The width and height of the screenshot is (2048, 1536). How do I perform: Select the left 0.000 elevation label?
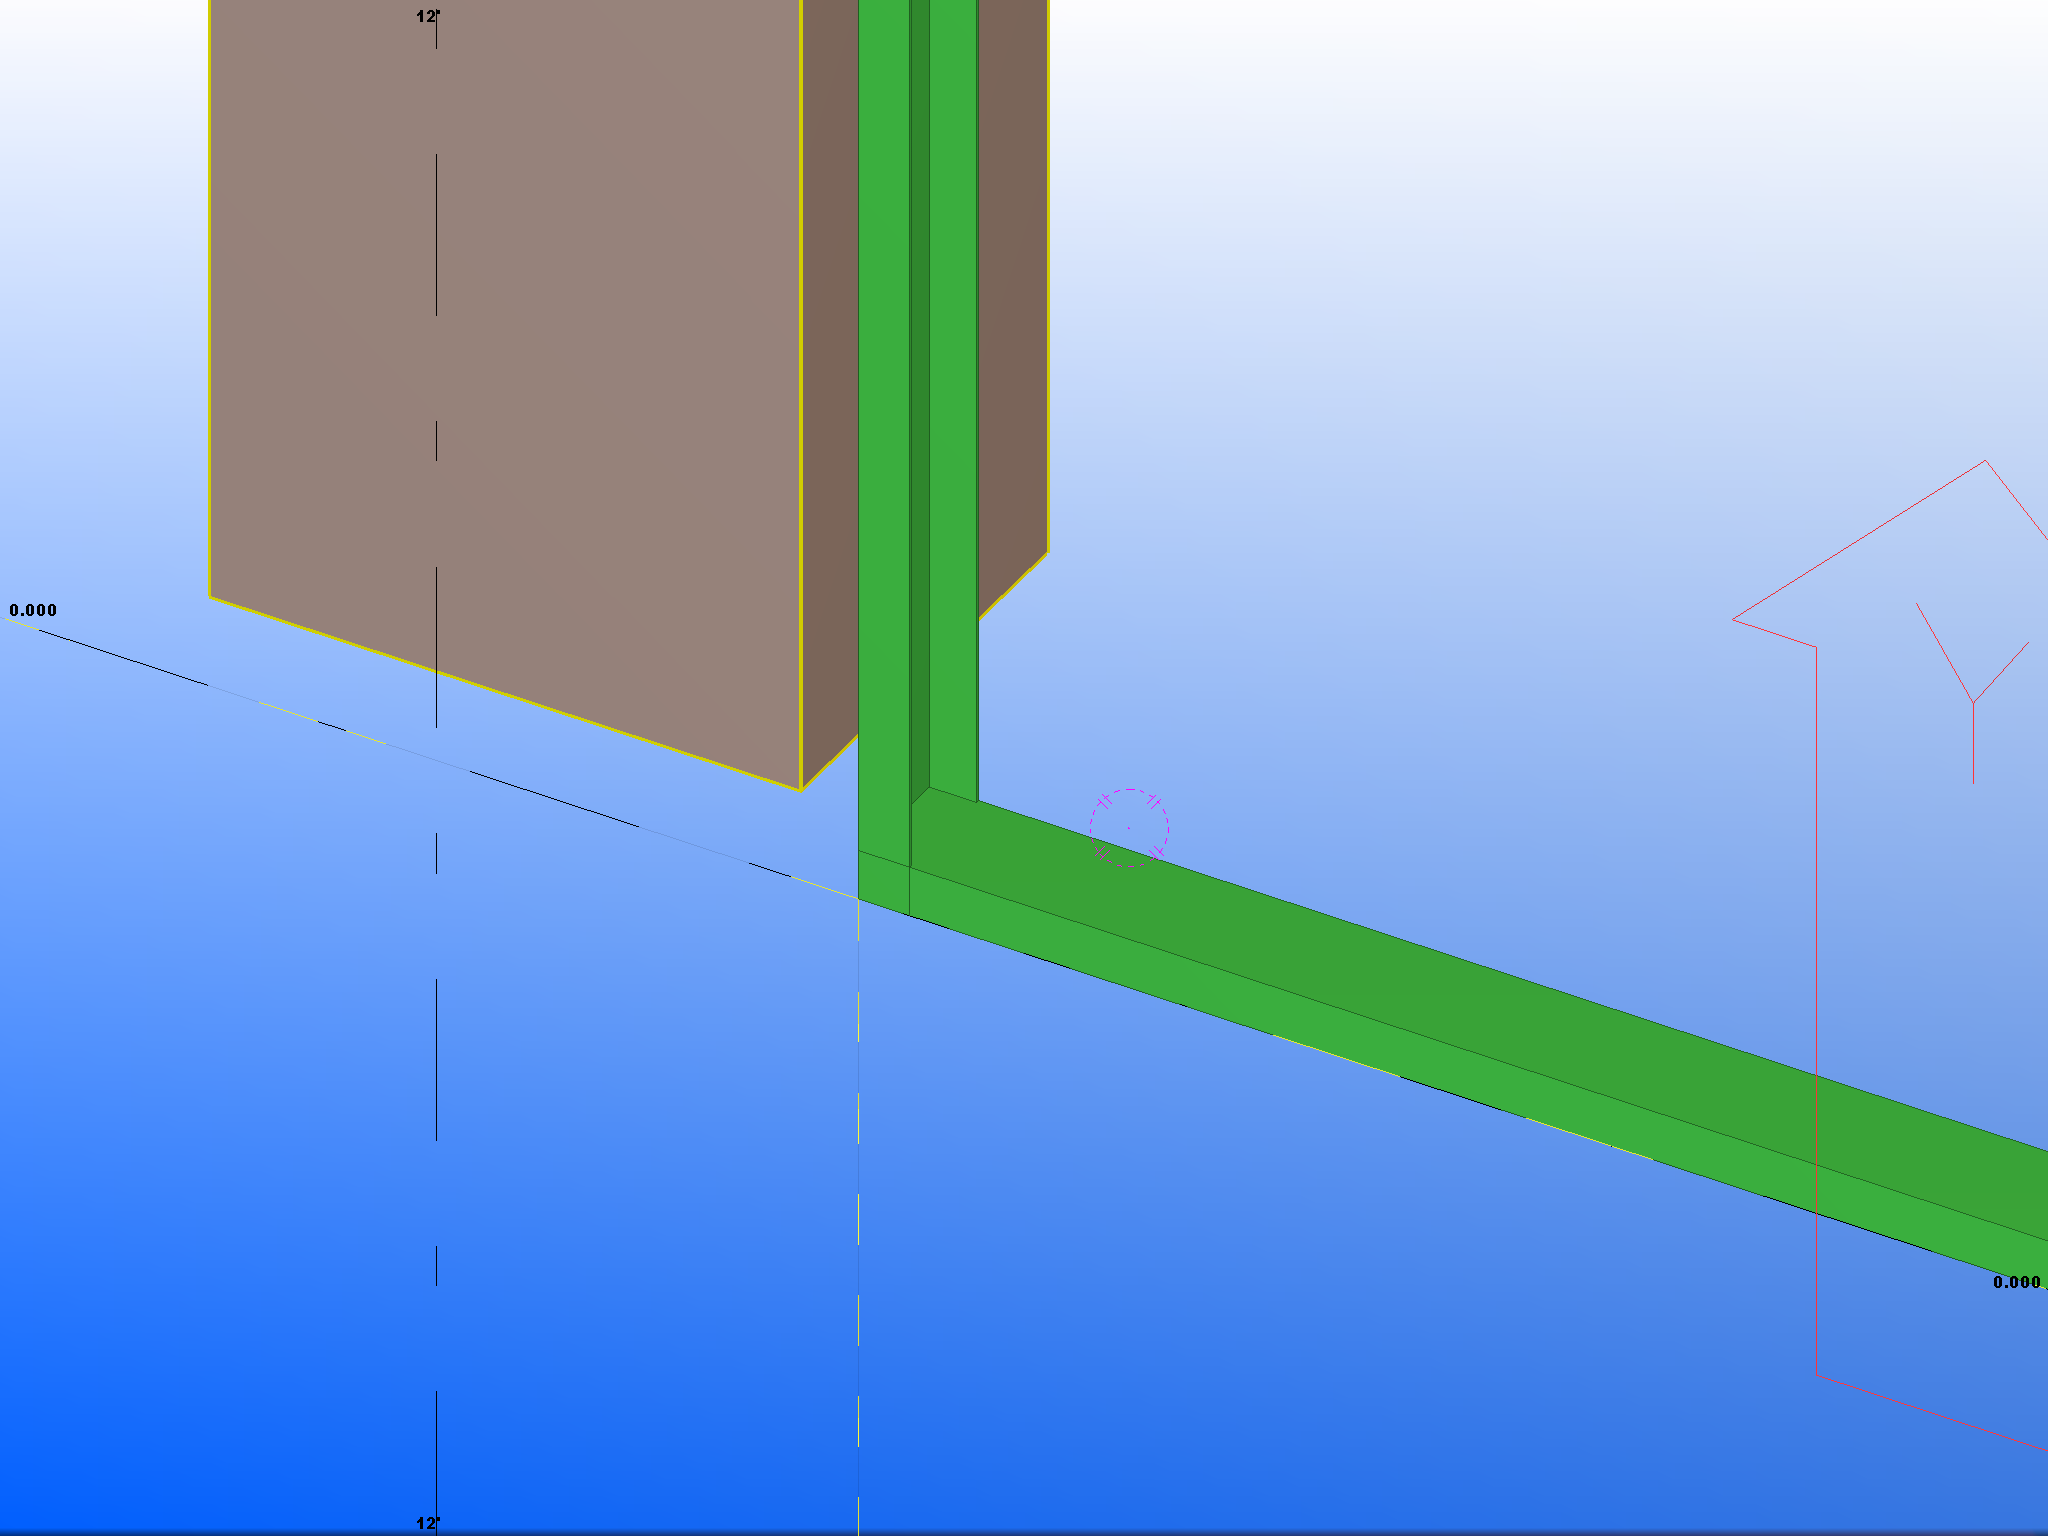[33, 610]
